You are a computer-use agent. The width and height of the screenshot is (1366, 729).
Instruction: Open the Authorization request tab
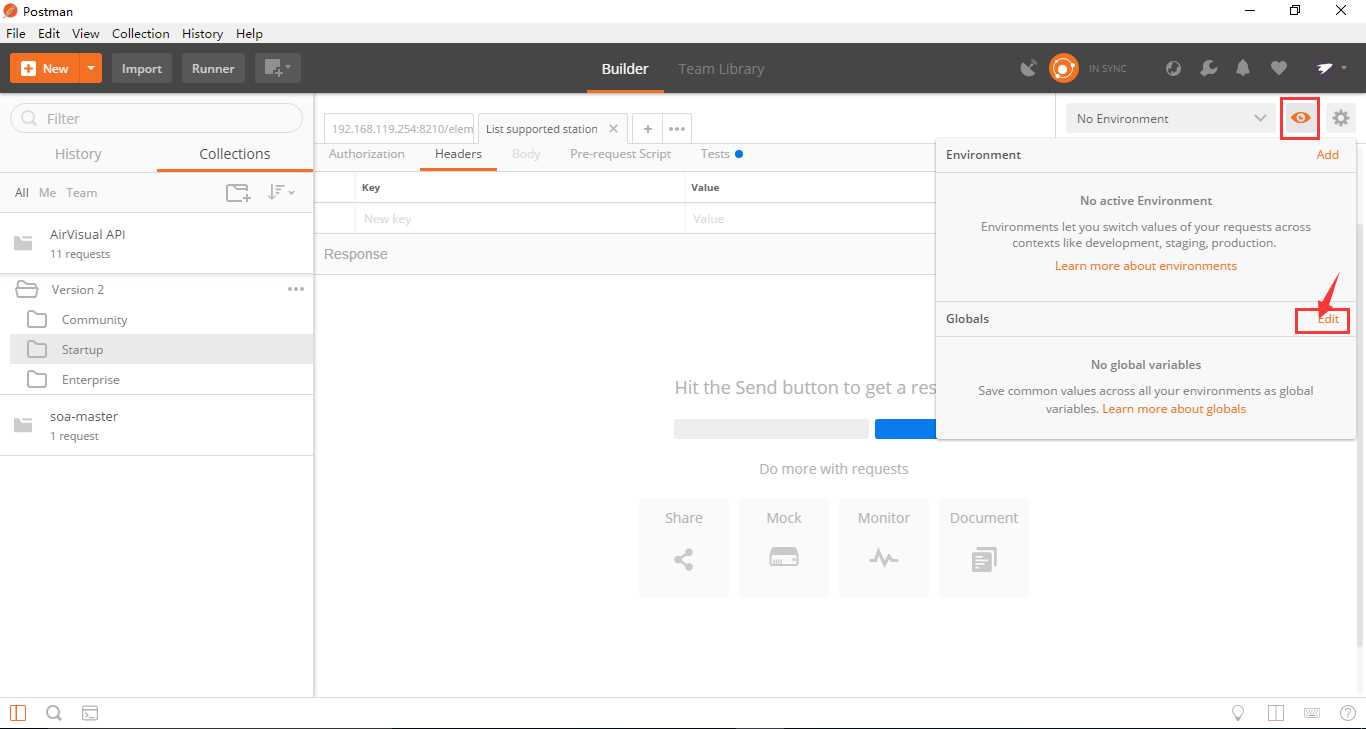(x=367, y=154)
